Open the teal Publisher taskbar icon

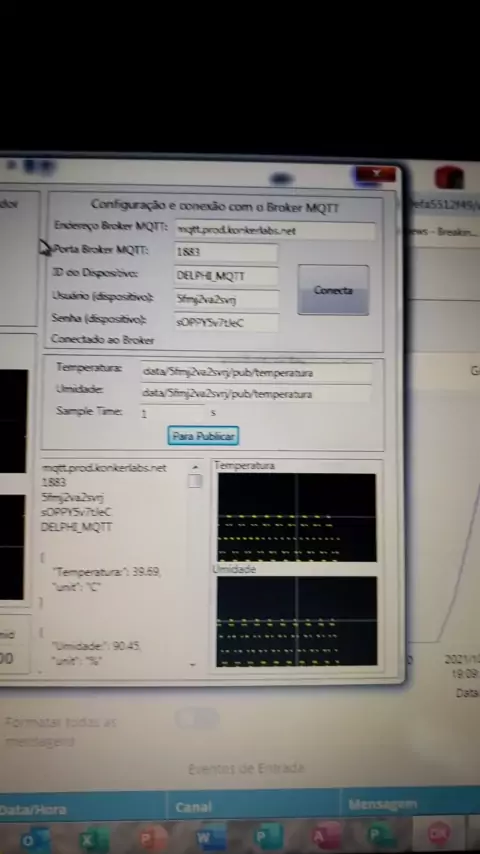(x=269, y=837)
